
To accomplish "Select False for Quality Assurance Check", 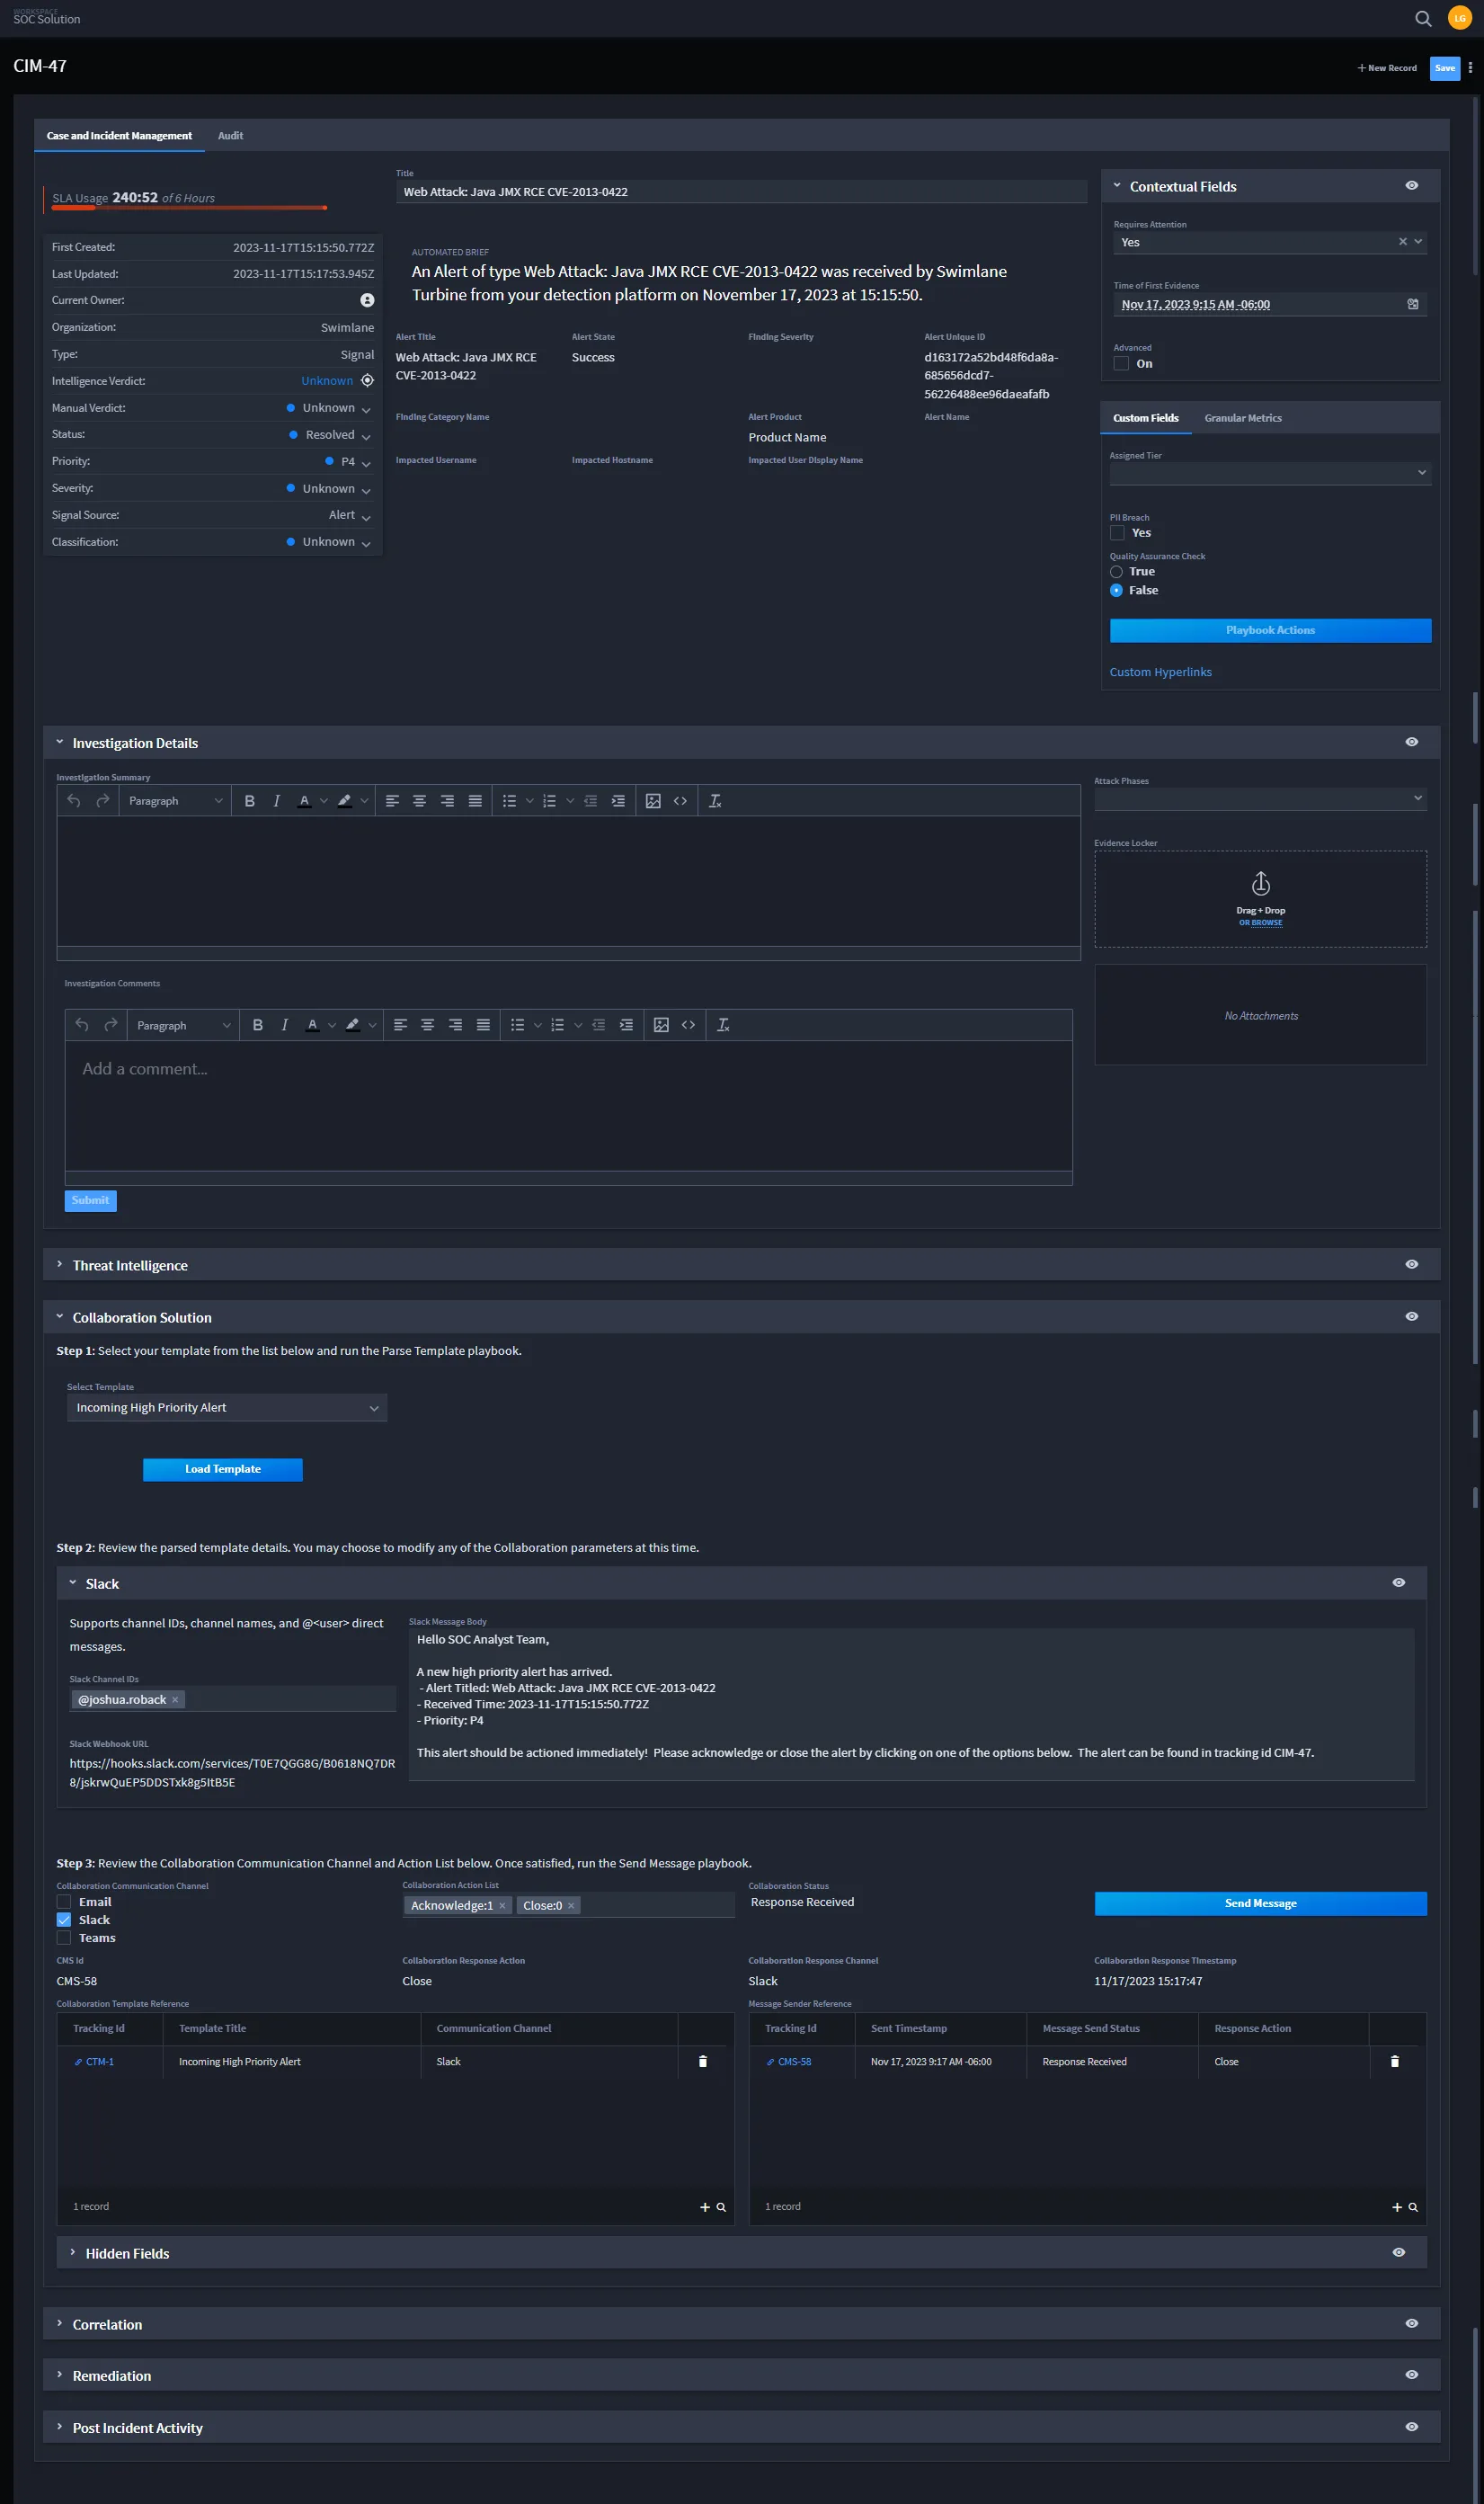I will (1116, 591).
